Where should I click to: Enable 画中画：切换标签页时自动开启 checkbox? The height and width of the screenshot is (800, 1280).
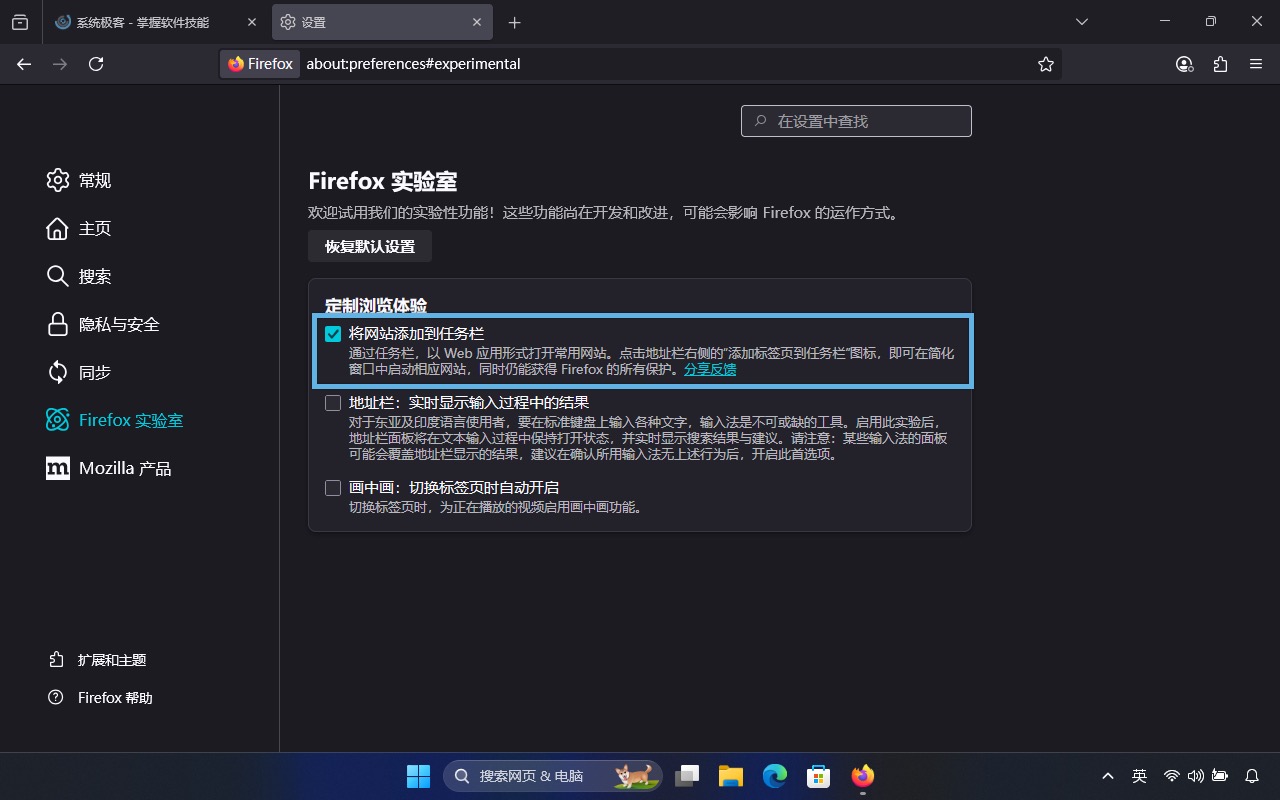(x=333, y=488)
